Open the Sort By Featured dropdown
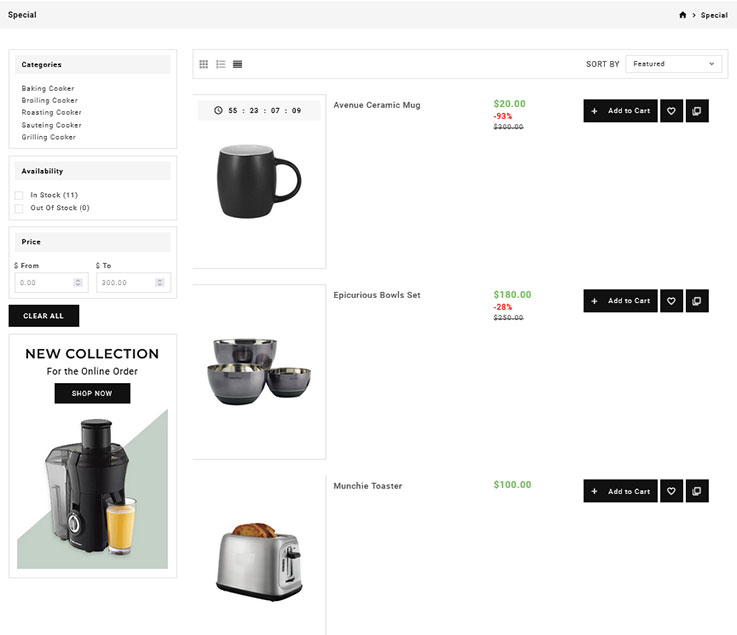The width and height of the screenshot is (737, 635). pyautogui.click(x=673, y=64)
